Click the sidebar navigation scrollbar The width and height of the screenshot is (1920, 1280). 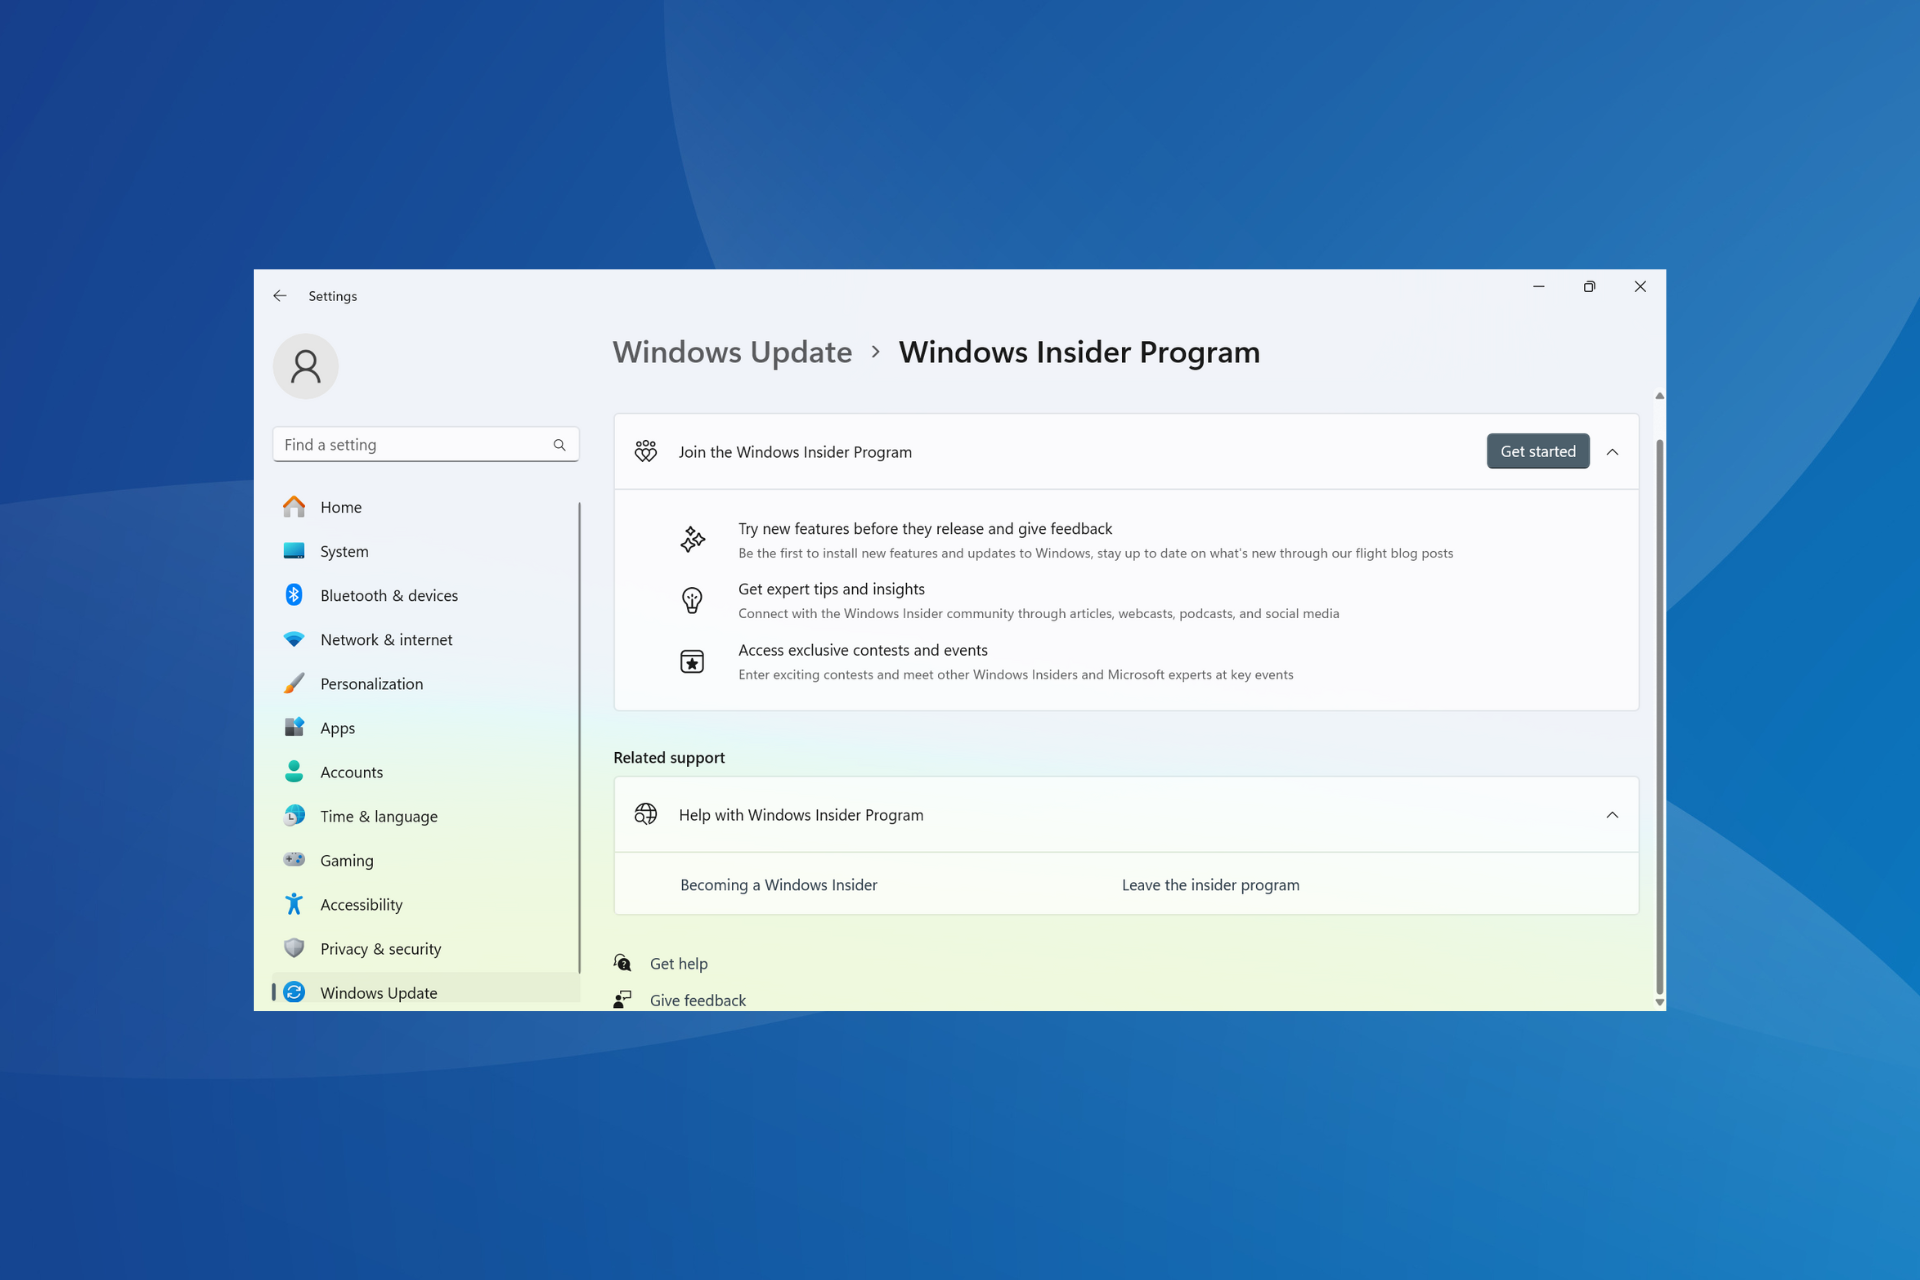(579, 737)
